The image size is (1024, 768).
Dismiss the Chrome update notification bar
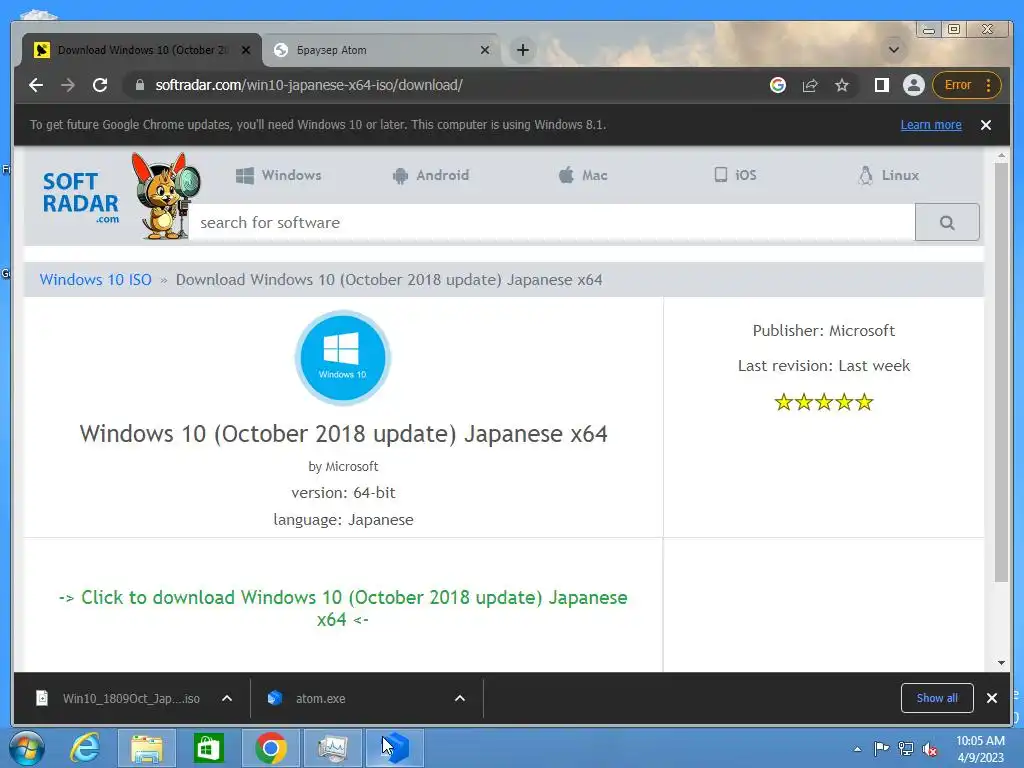[x=985, y=125]
